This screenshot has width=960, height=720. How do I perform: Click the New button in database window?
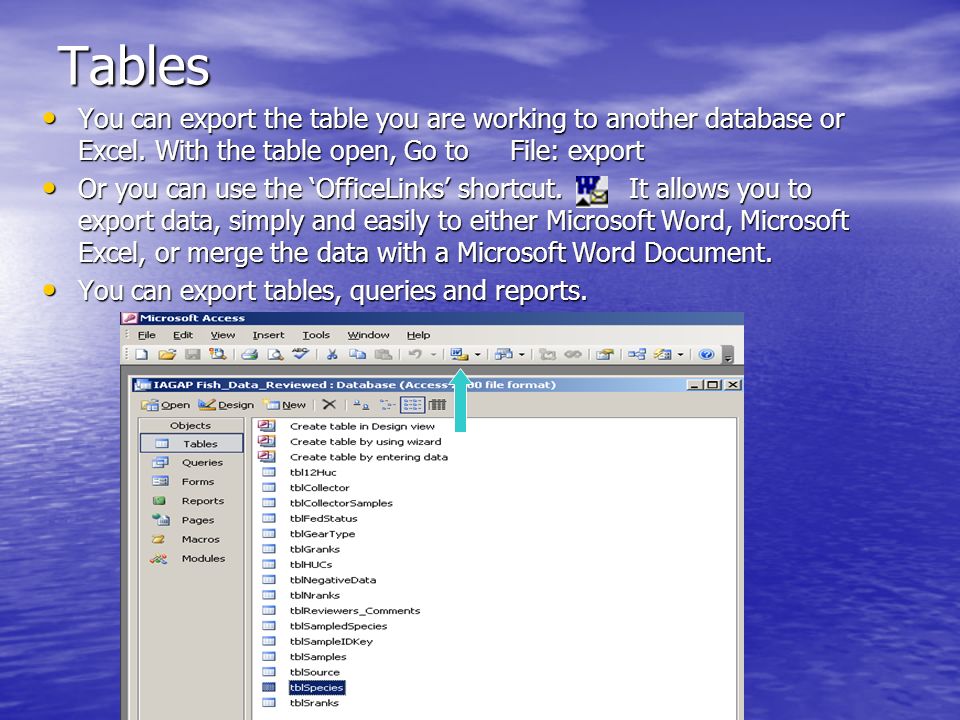point(285,405)
